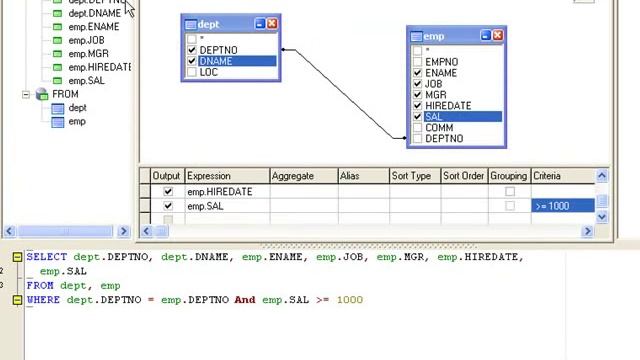
Task: Click the Criteria column header
Action: tap(563, 176)
